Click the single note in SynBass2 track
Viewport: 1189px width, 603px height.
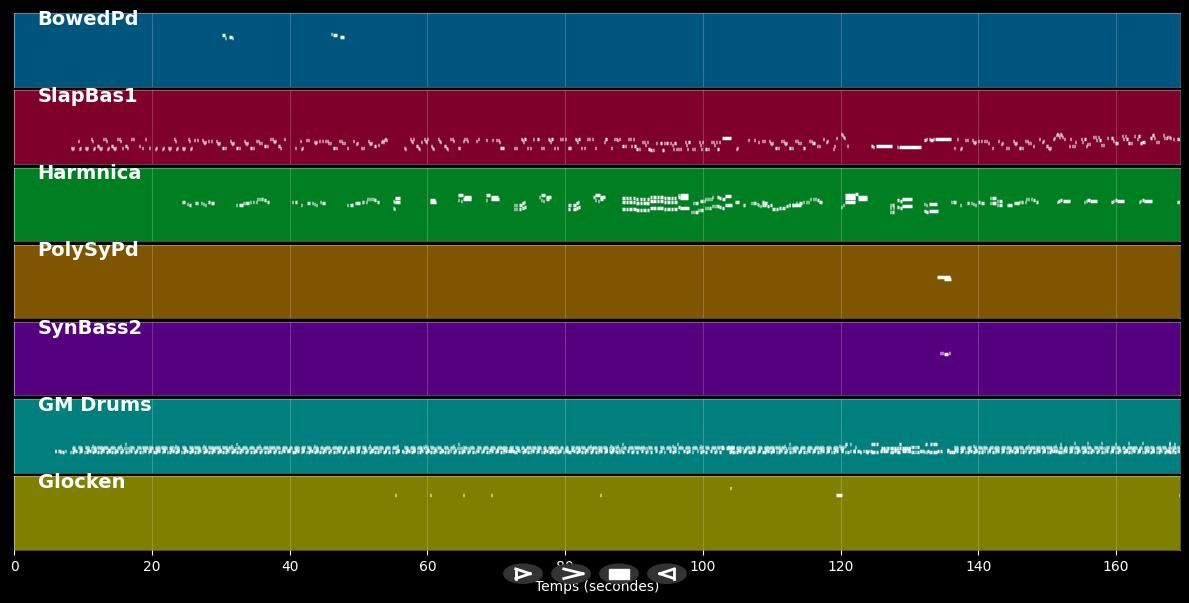click(945, 354)
